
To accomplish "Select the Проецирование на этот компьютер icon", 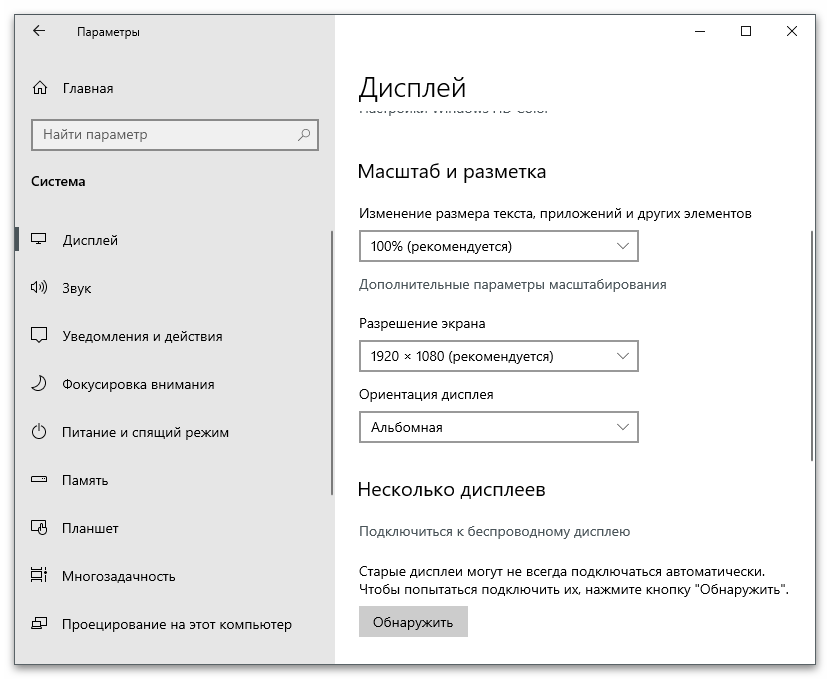I will [x=38, y=624].
